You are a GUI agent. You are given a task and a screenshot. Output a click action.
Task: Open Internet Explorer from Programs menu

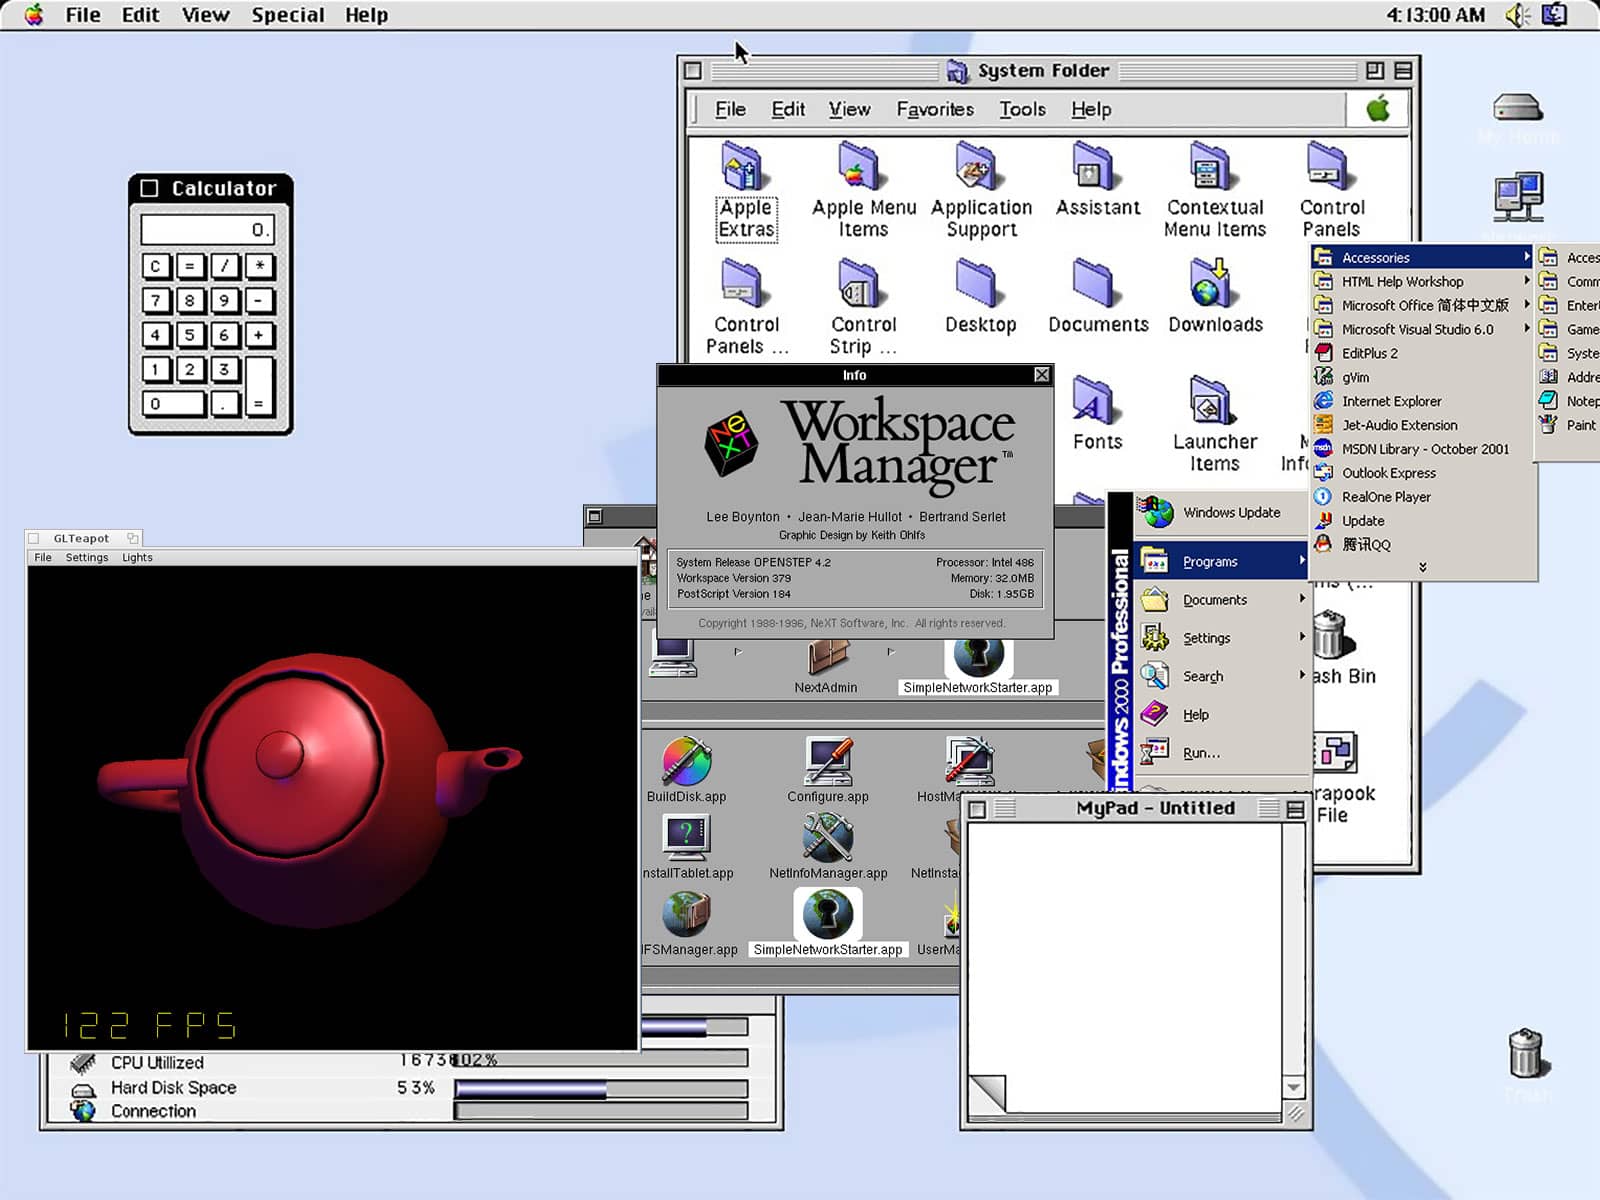point(1391,401)
